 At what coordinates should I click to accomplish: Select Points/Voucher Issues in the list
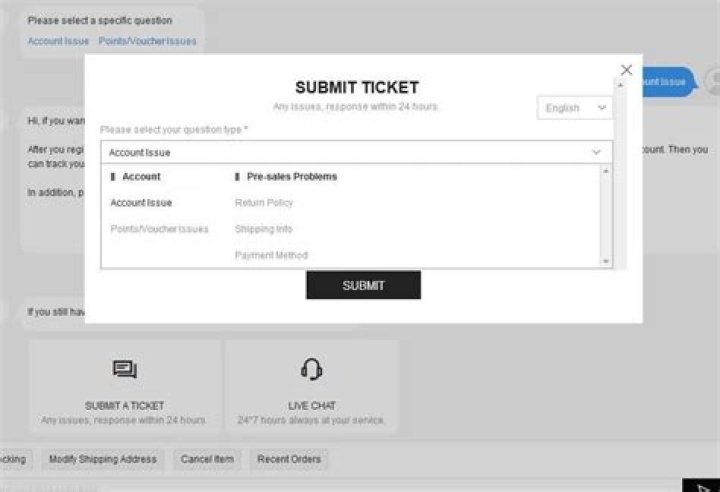coord(159,229)
